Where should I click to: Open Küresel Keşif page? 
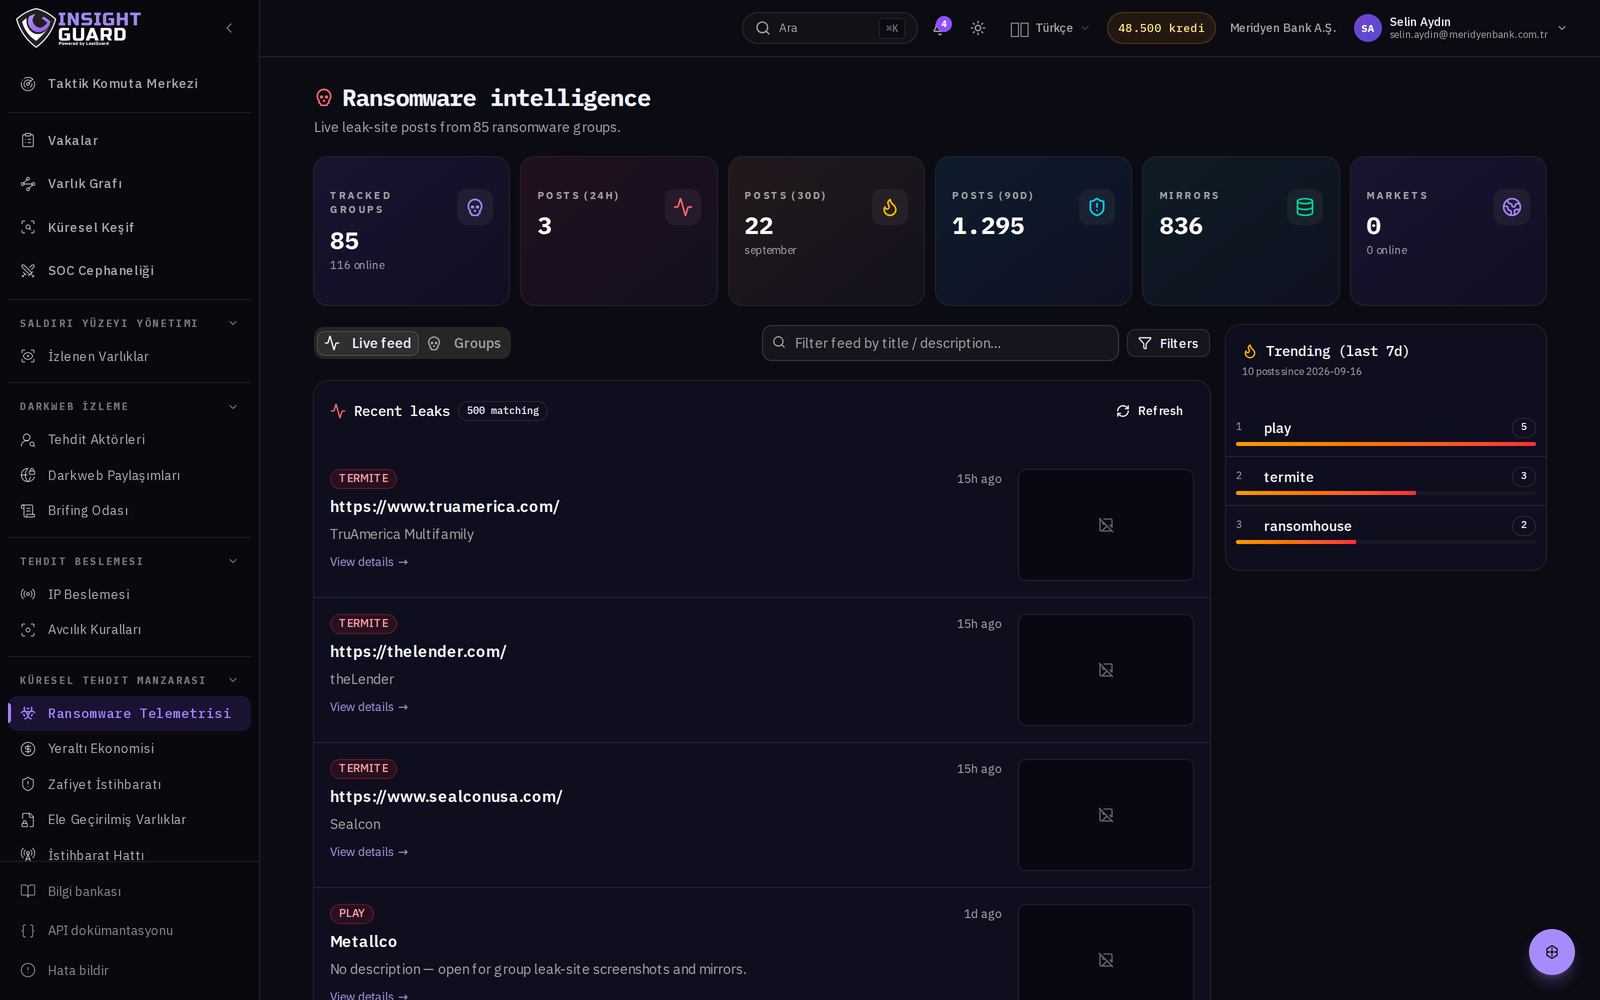[x=129, y=227]
